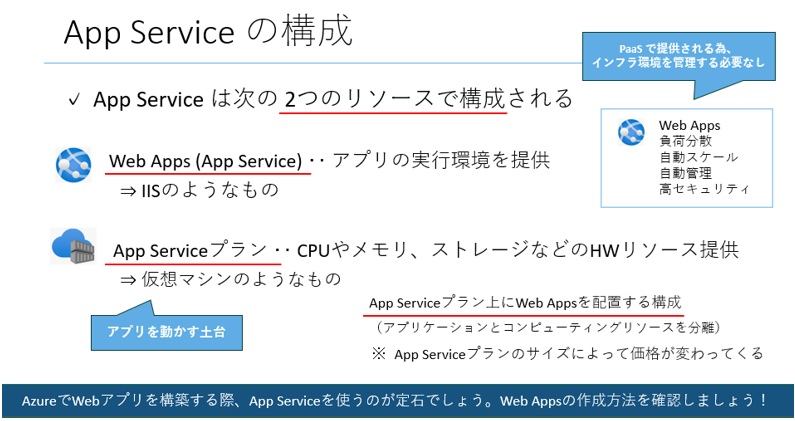
Task: Click the 'アプリを動かす土台' callout box
Action: (166, 332)
